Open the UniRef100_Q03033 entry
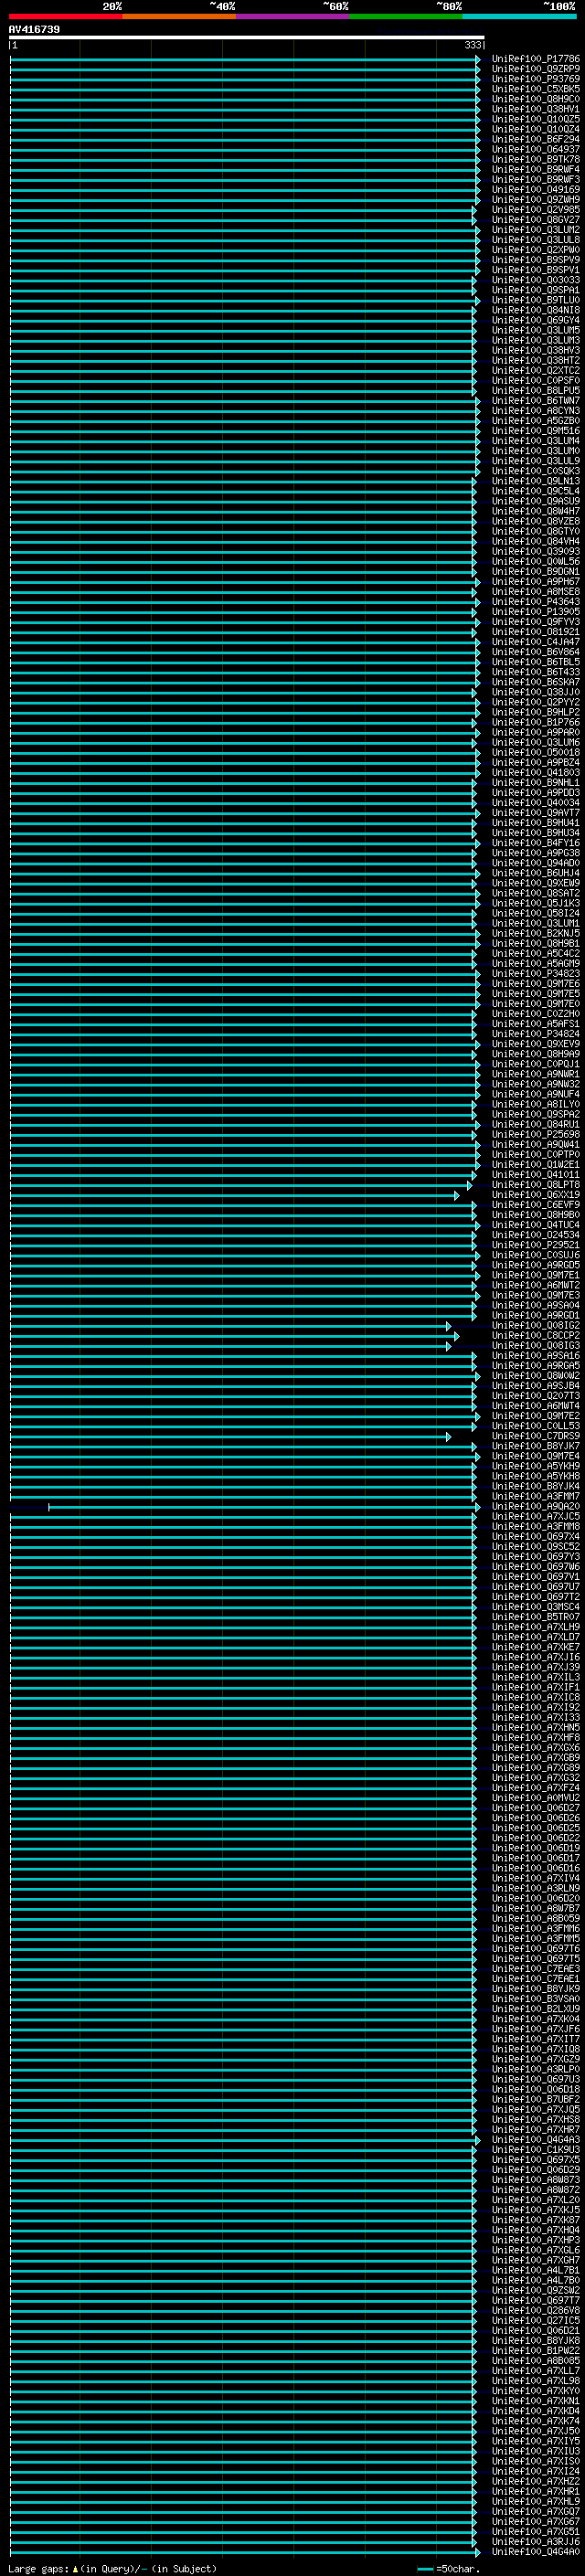Image resolution: width=585 pixels, height=2576 pixels. (x=536, y=280)
